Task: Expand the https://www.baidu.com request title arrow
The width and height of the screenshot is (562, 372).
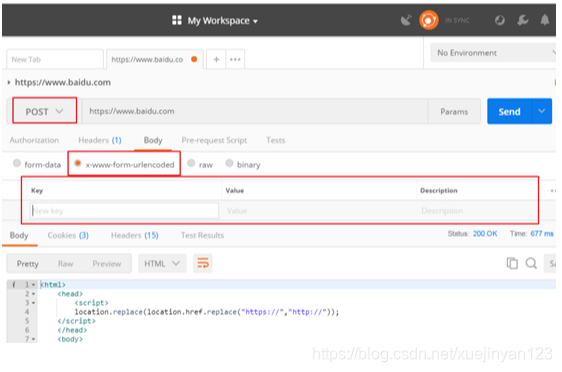Action: point(9,82)
